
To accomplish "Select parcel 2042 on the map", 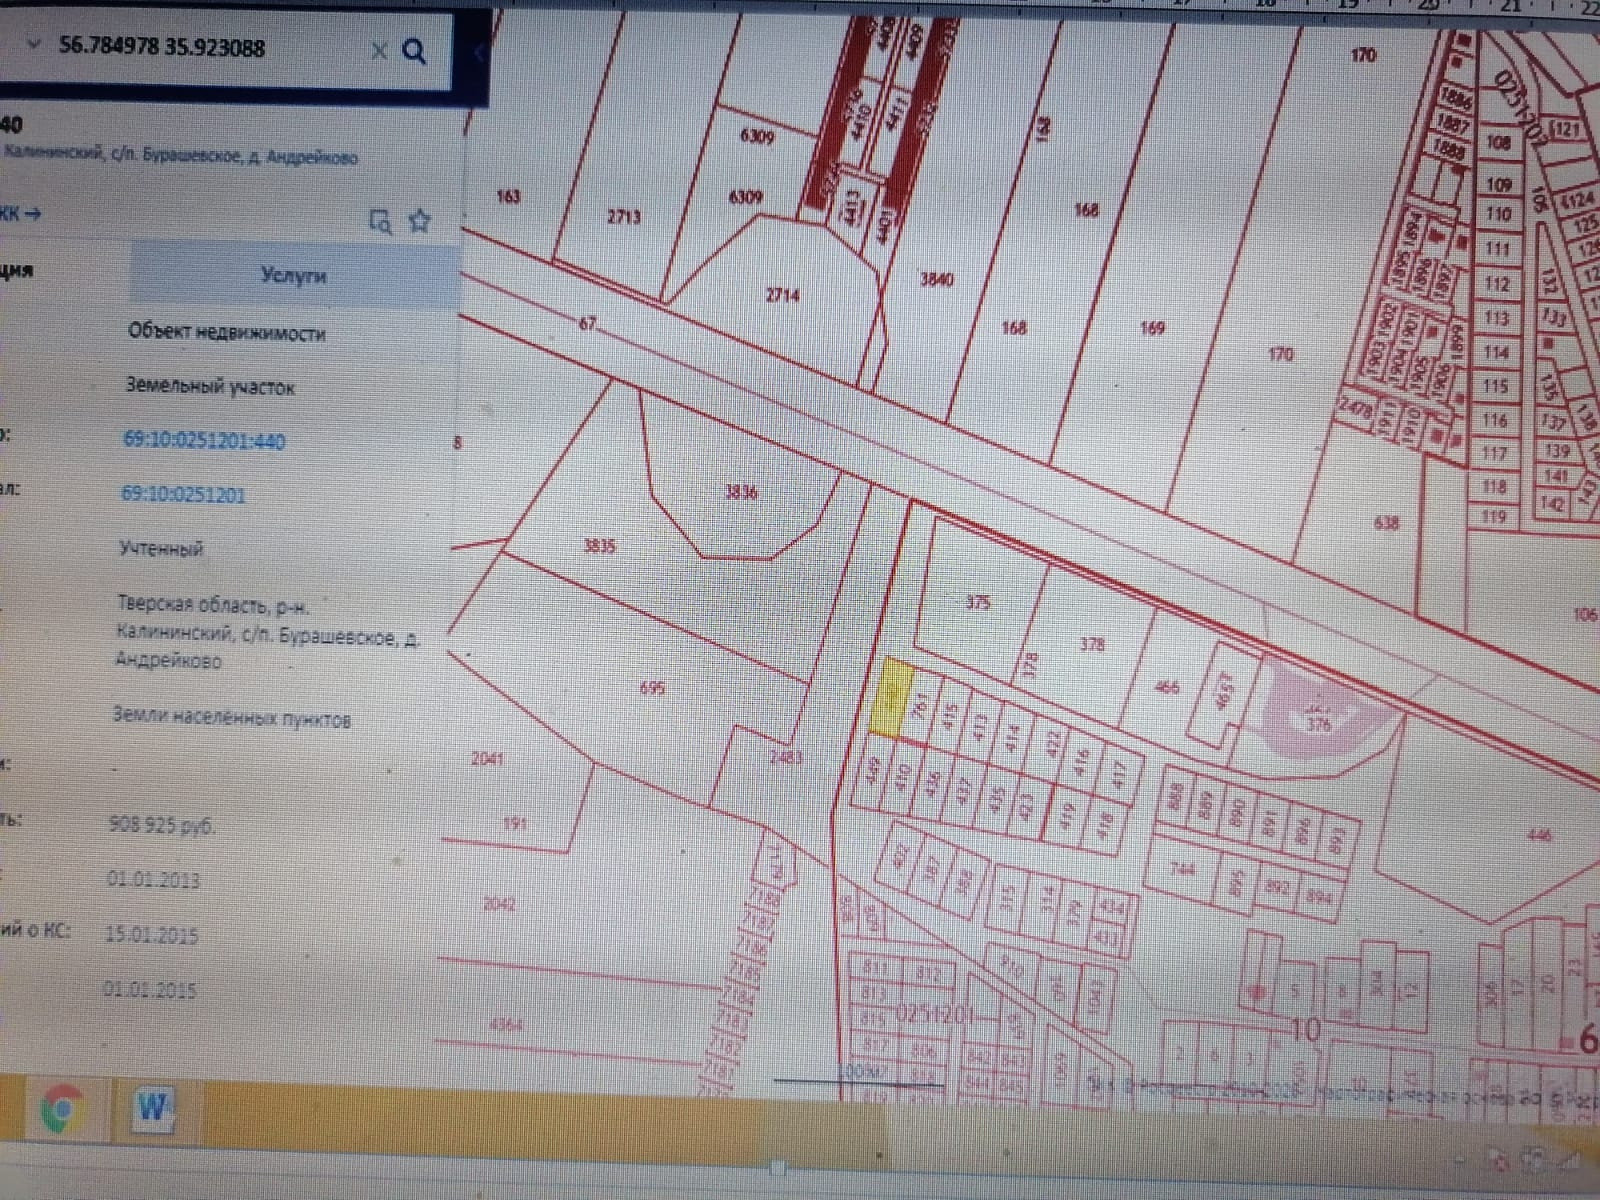I will coord(499,904).
